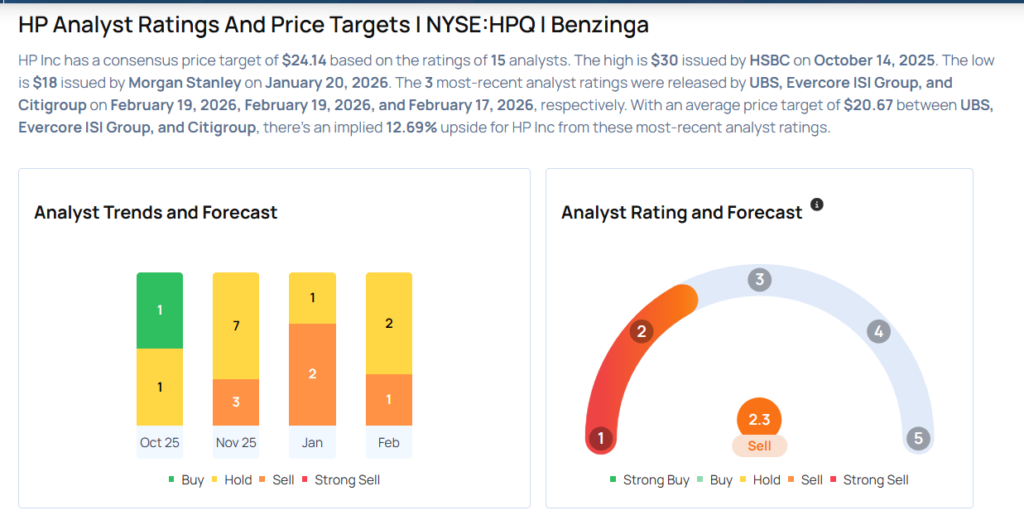The width and height of the screenshot is (1024, 520).
Task: Click gauge marker number 1
Action: (601, 438)
